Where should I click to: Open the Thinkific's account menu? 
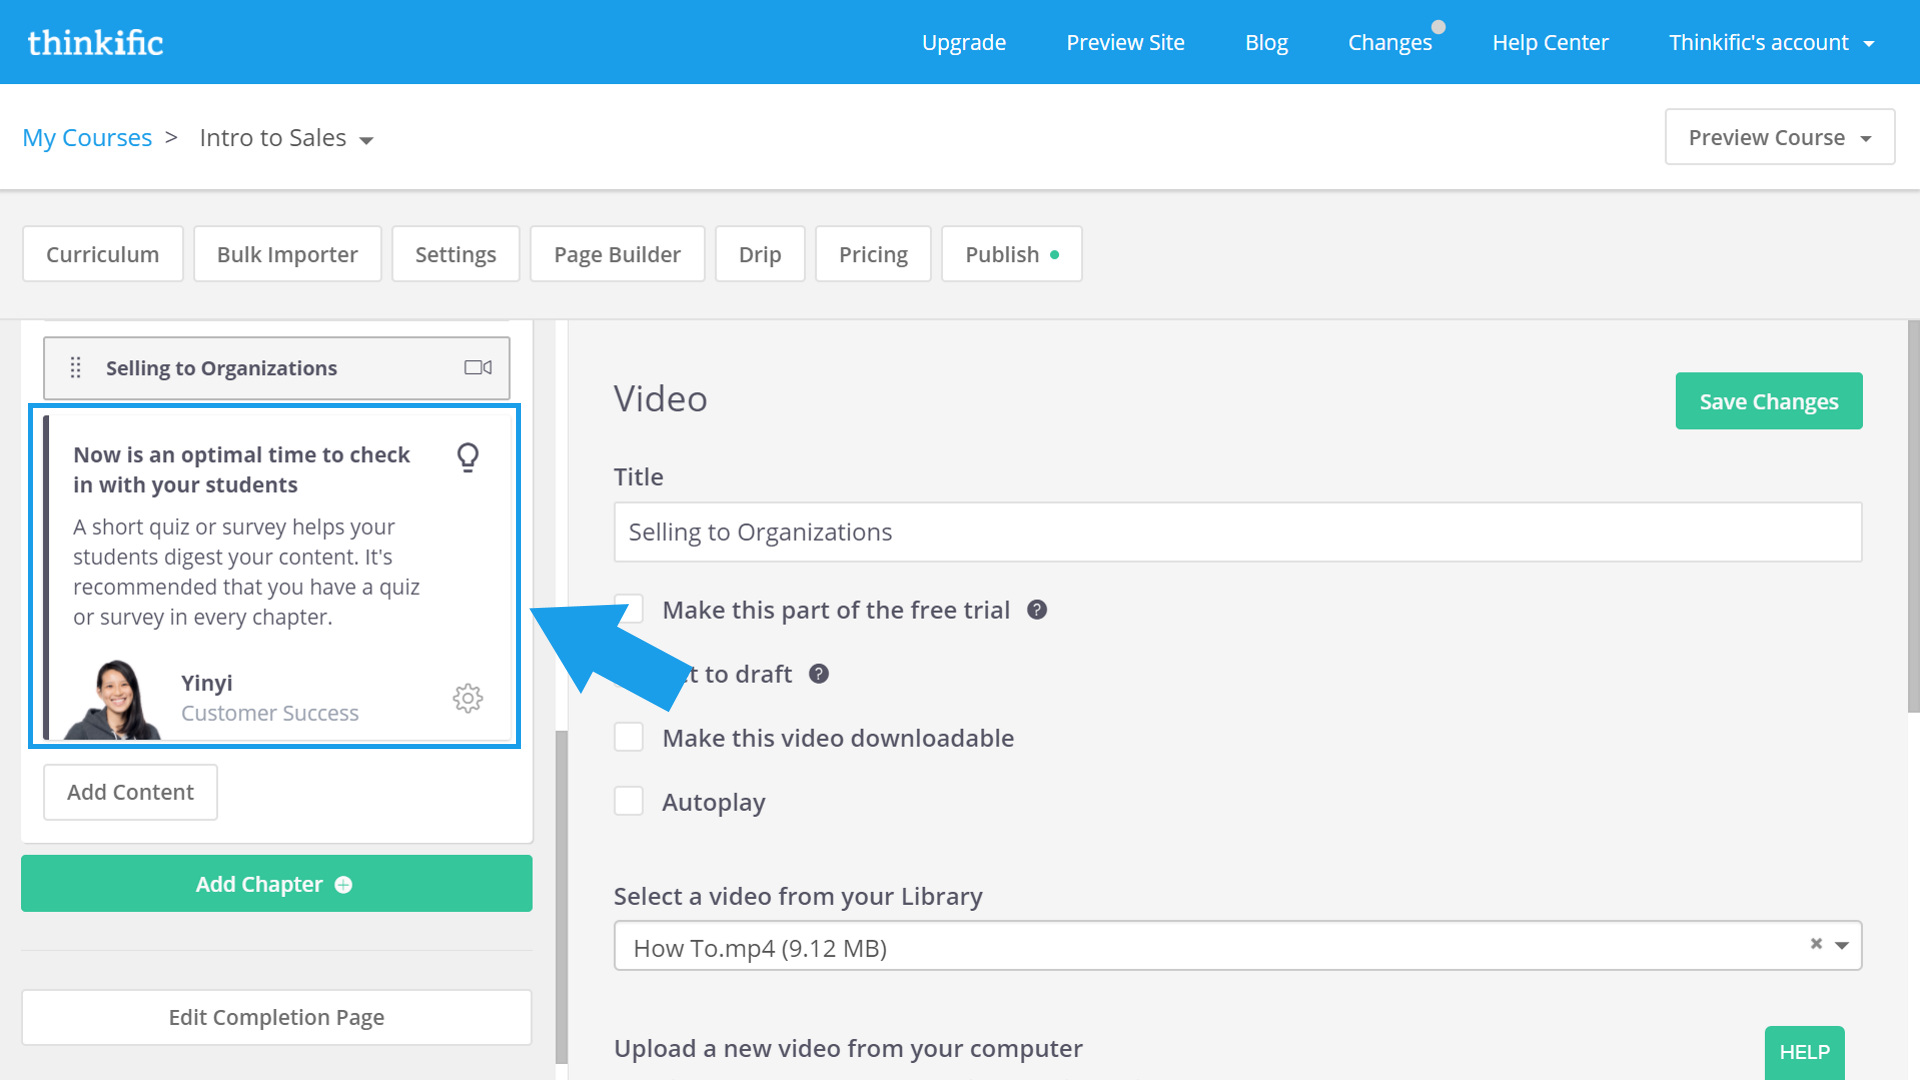point(1771,42)
